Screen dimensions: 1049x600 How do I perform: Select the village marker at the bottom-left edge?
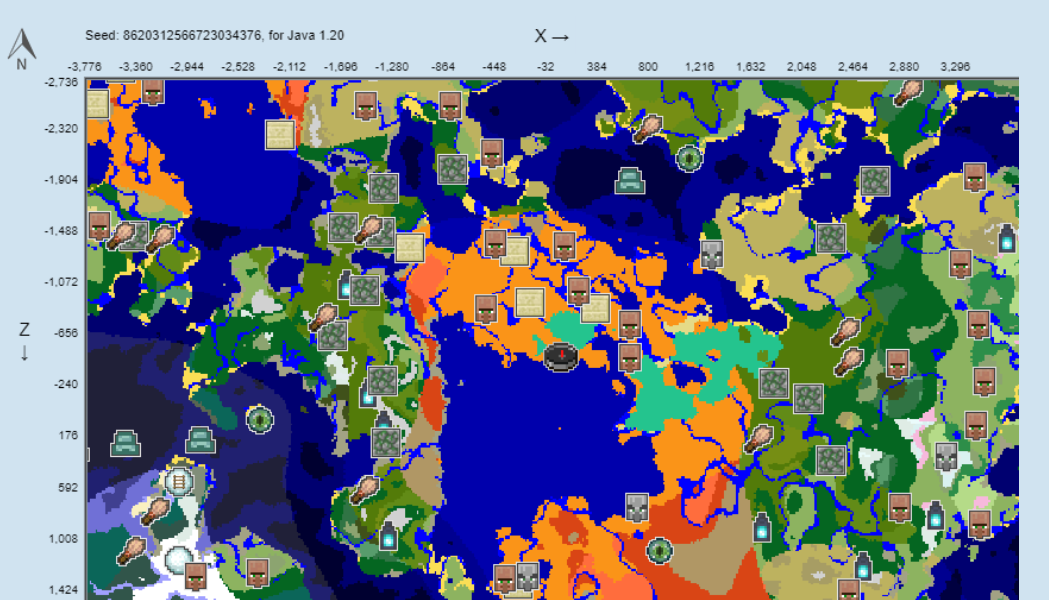tap(196, 574)
